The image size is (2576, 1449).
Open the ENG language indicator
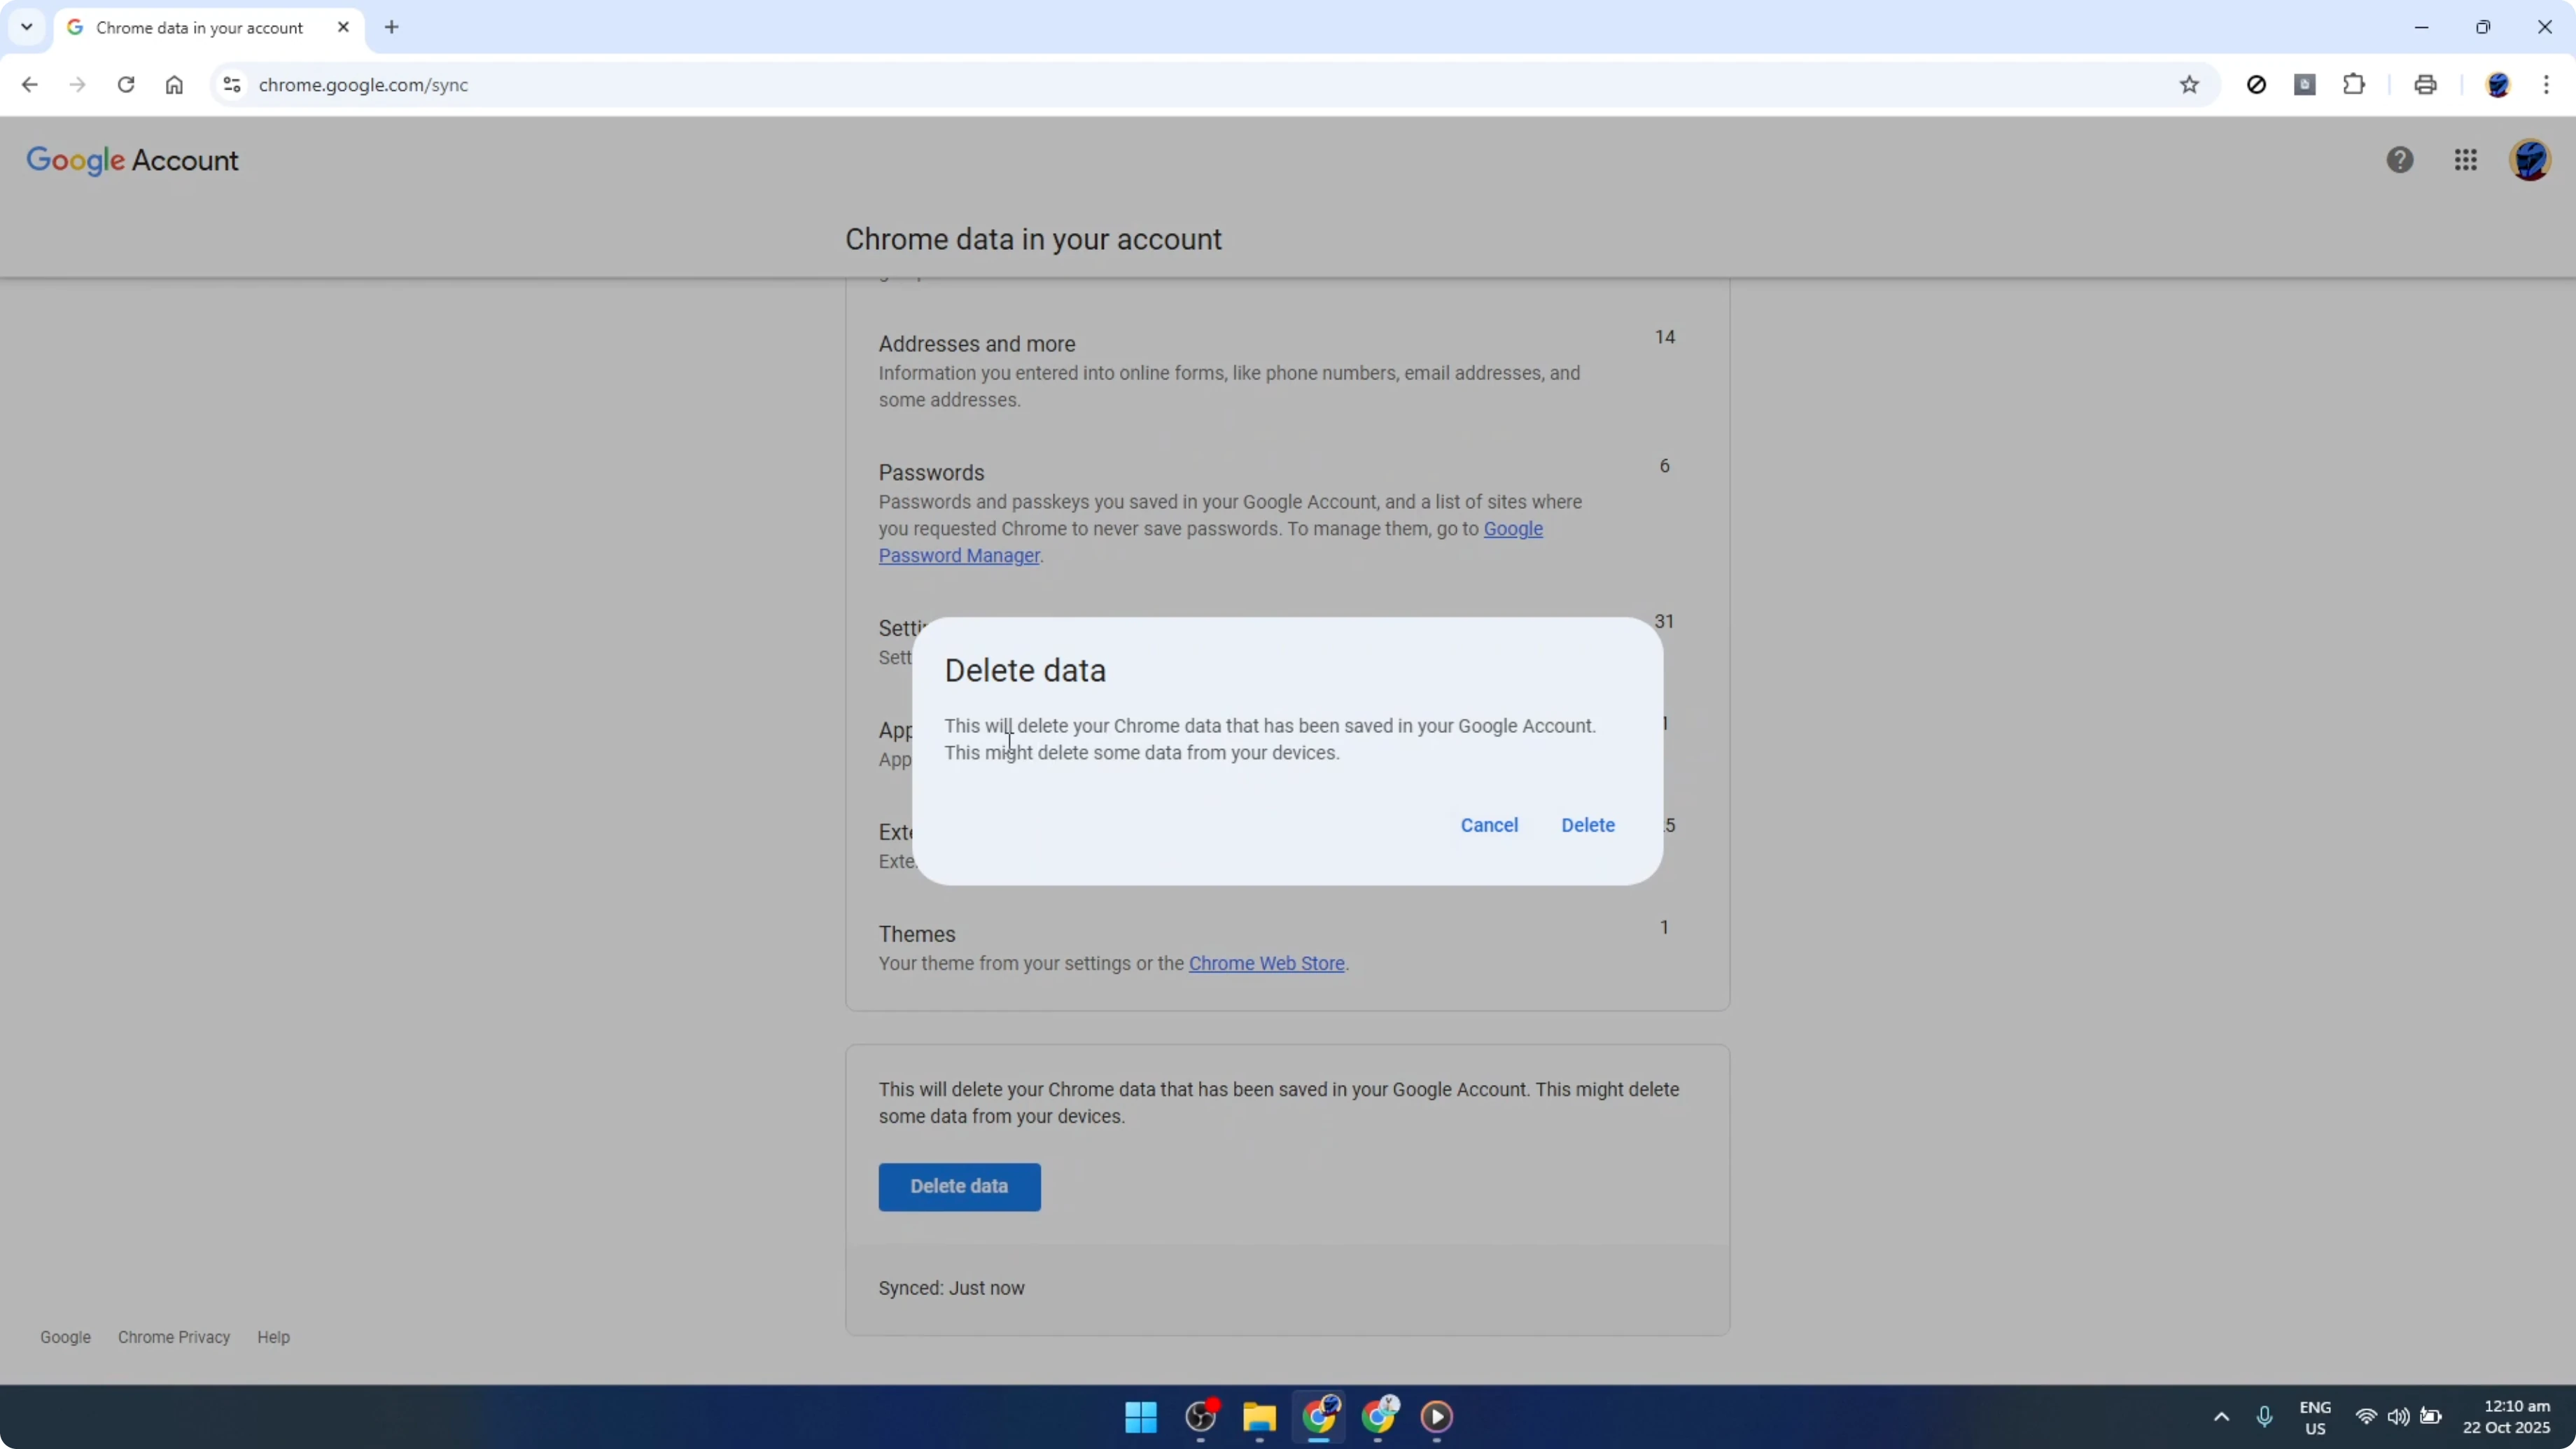point(2316,1417)
